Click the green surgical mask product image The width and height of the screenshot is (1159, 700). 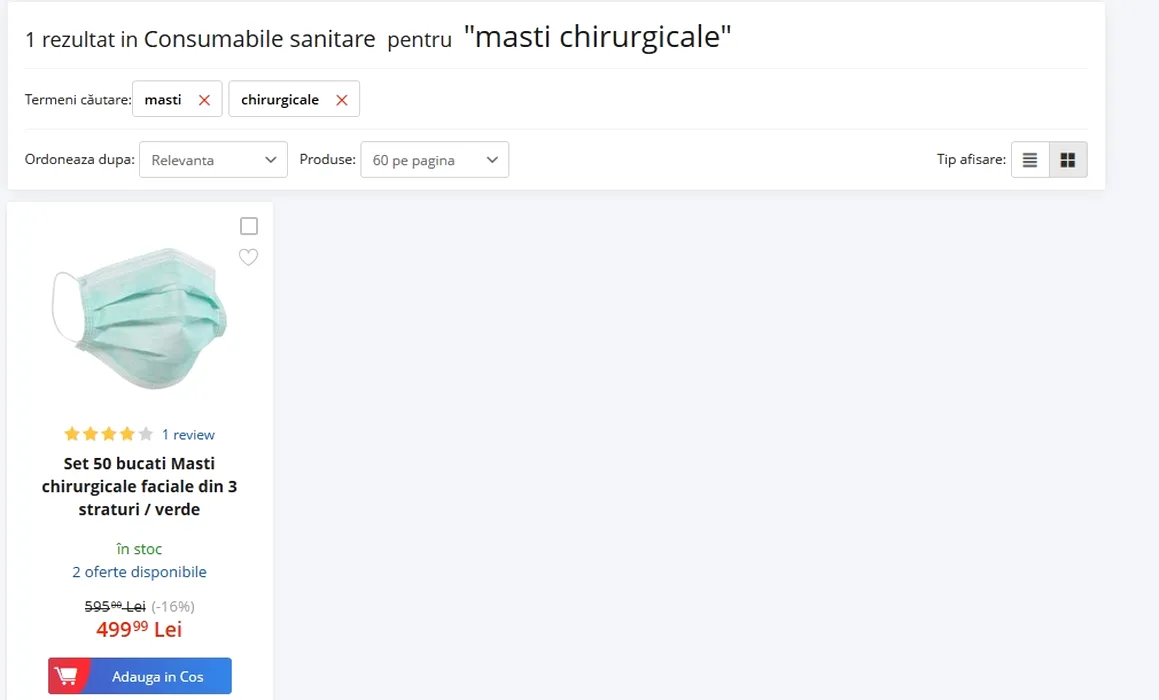(x=139, y=317)
